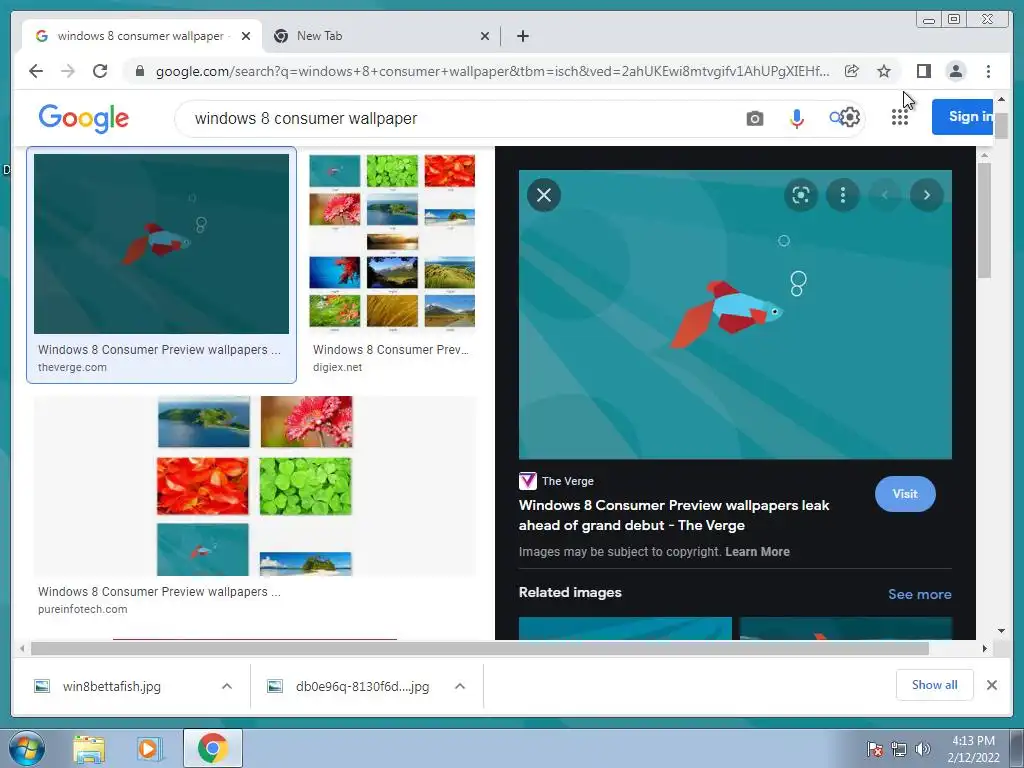
Task: Open the Chrome three-dot menu
Action: point(988,71)
